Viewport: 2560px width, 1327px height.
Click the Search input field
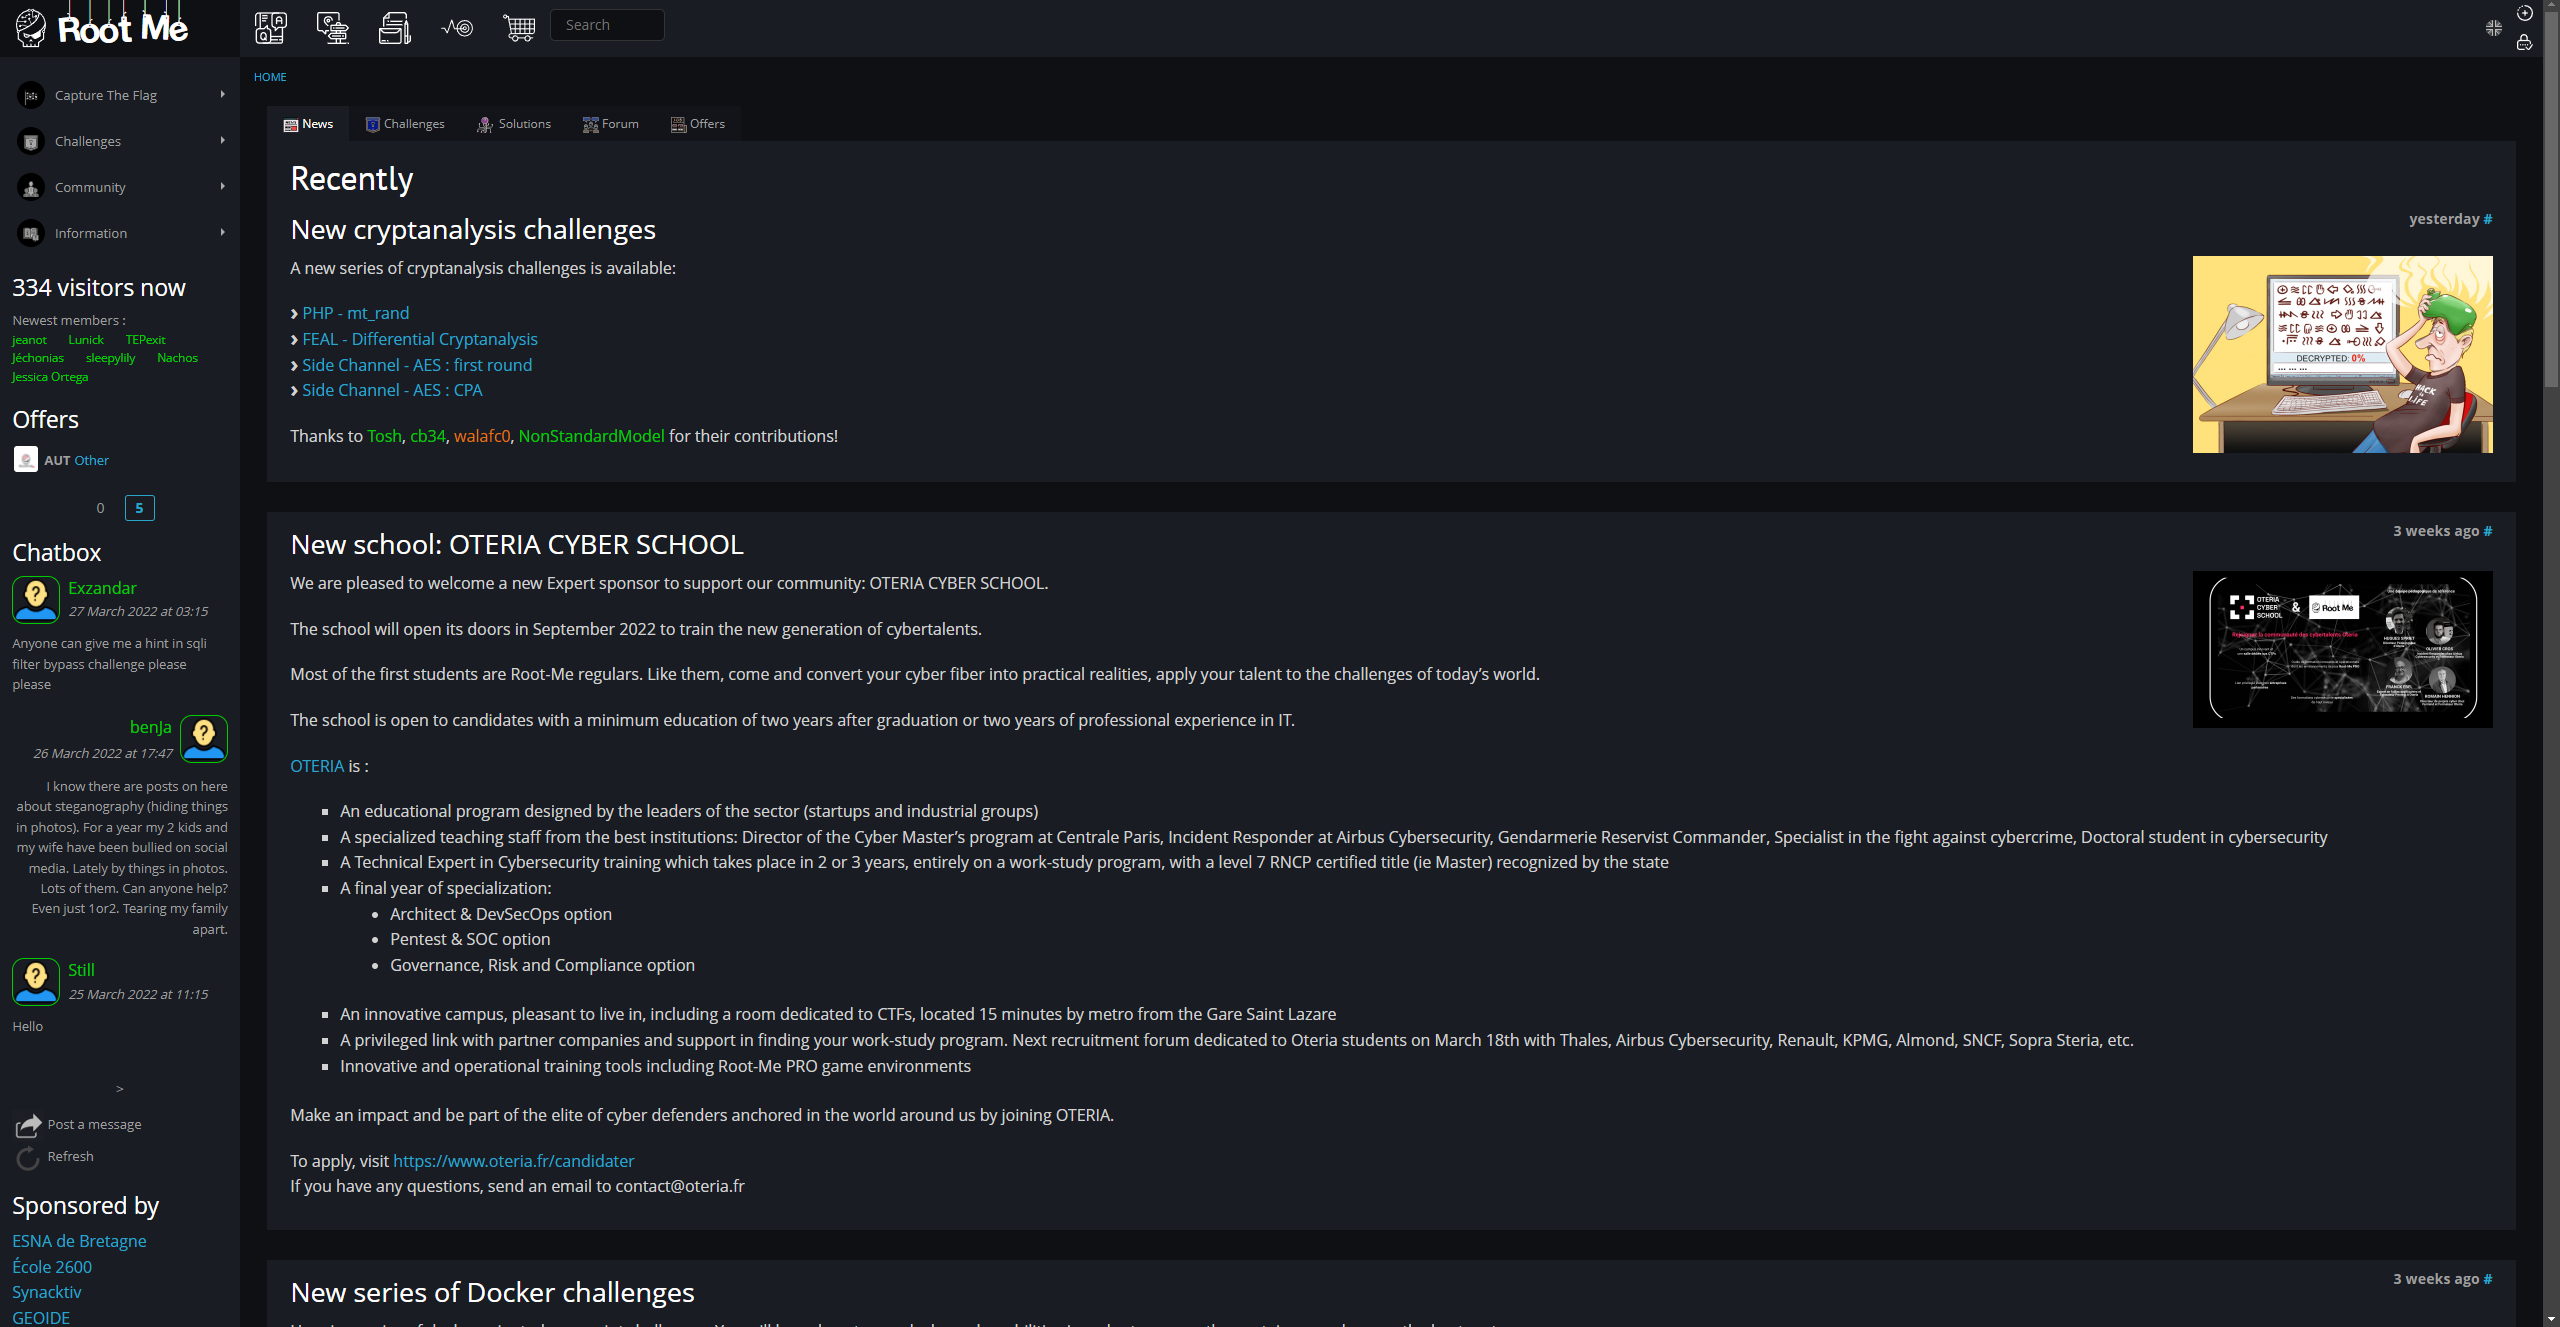(607, 25)
